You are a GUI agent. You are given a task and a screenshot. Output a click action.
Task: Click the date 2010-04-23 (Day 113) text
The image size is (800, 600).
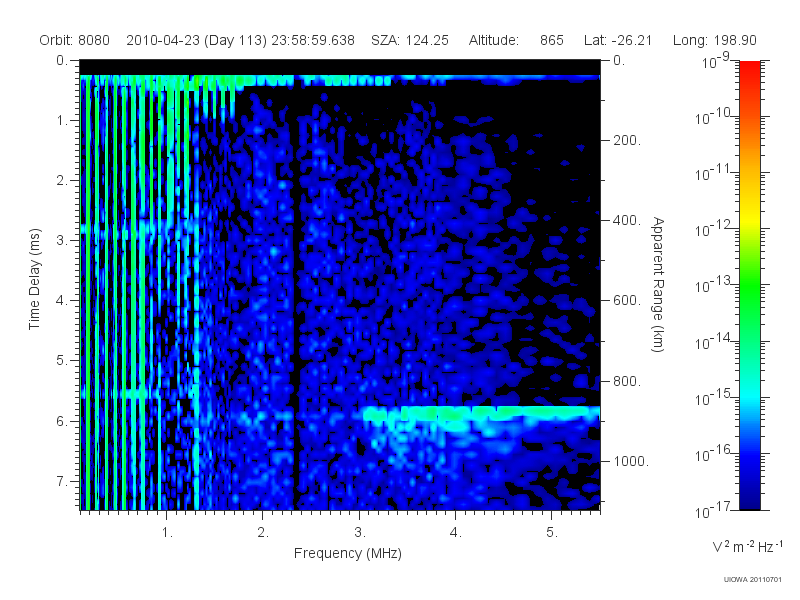pos(196,40)
